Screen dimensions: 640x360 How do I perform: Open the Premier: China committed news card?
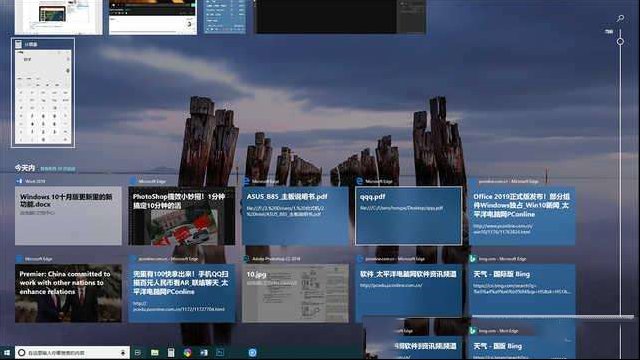pos(68,293)
